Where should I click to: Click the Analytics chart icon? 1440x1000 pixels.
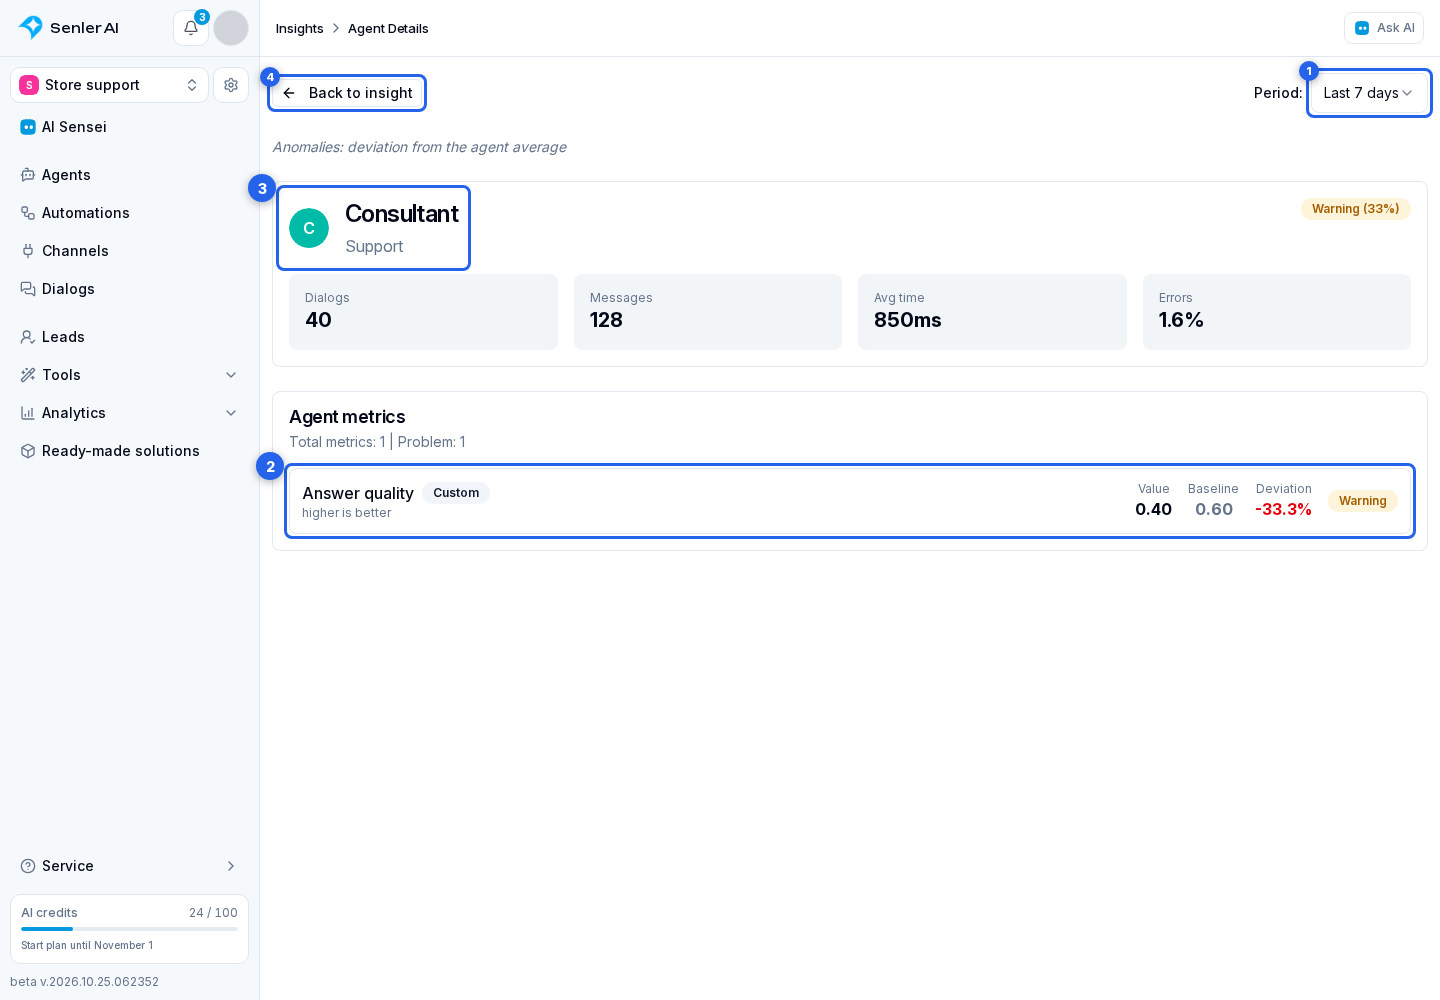click(x=28, y=413)
